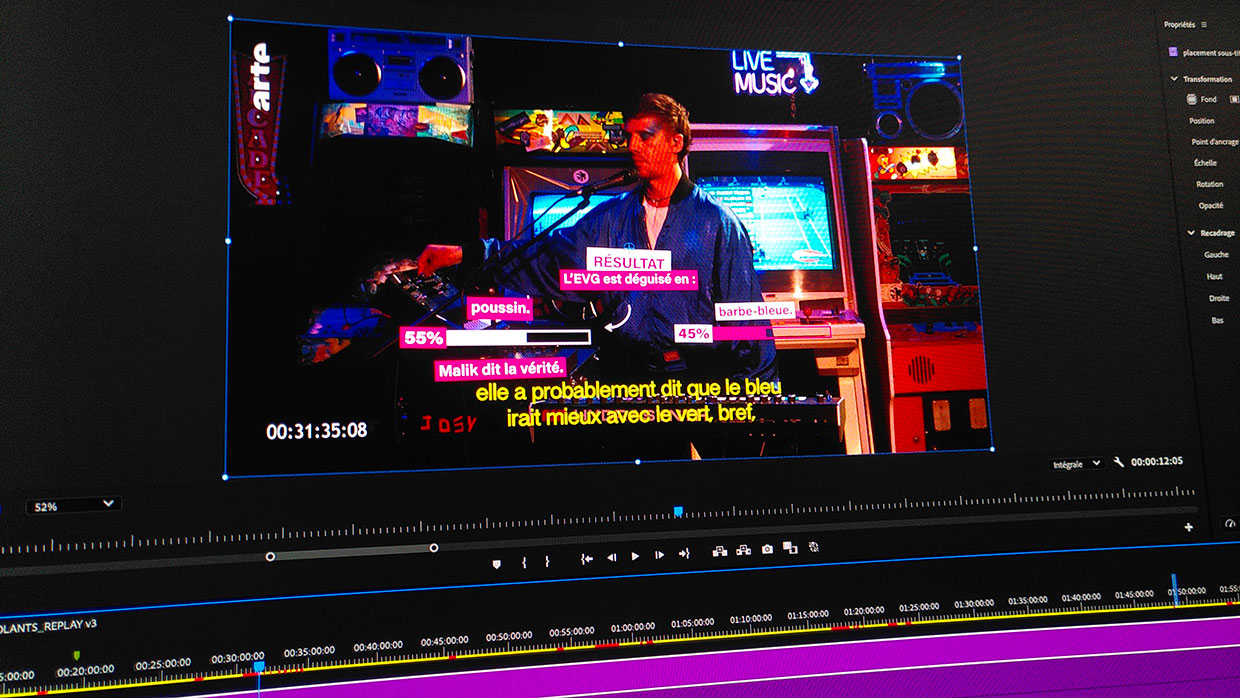Viewport: 1240px width, 698px height.
Task: Click the Lift button icon
Action: [719, 551]
